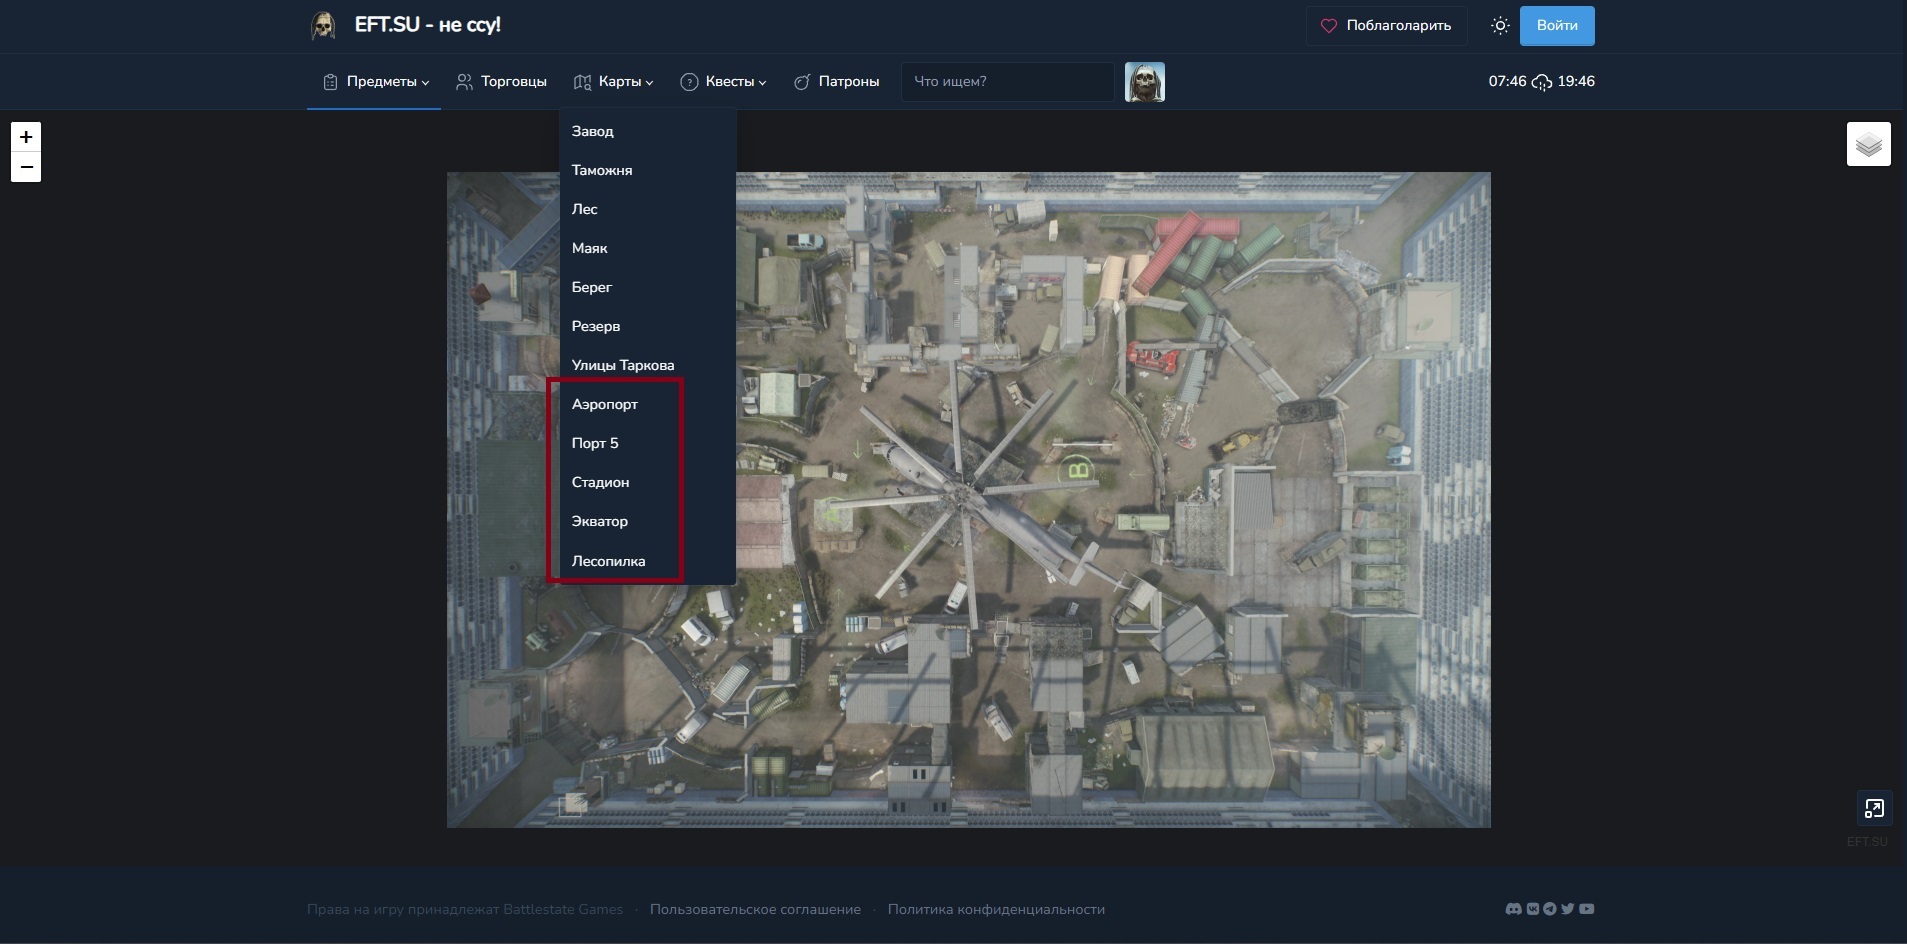
Task: Click the skull avatar thumbnail next to search
Action: (x=1145, y=82)
